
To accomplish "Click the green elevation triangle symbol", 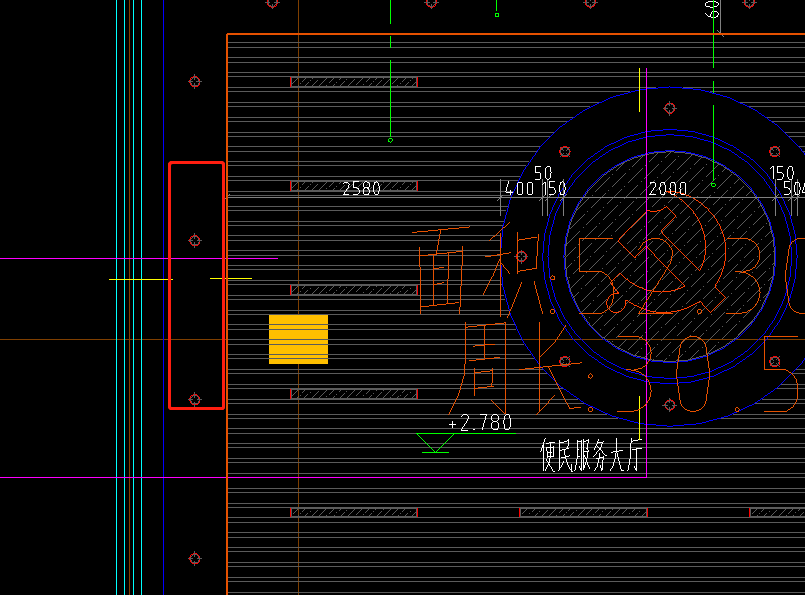I will (x=435, y=443).
